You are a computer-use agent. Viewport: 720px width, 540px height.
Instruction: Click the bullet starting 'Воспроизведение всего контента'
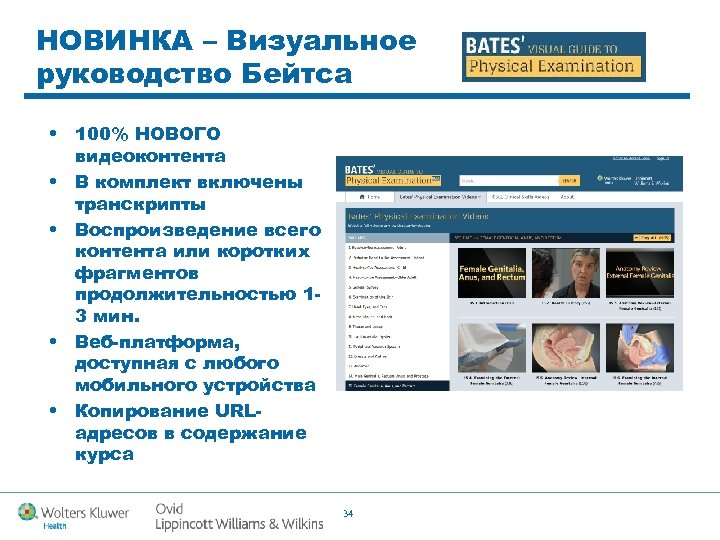(198, 273)
